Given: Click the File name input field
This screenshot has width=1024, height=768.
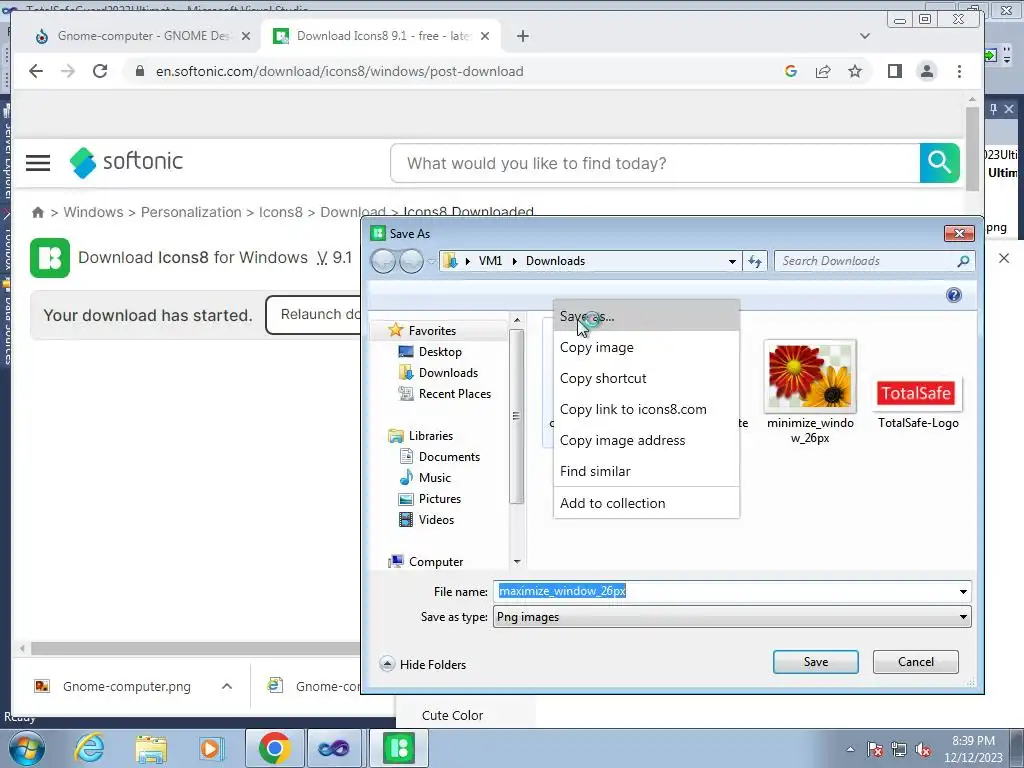Looking at the screenshot, I should 724,592.
